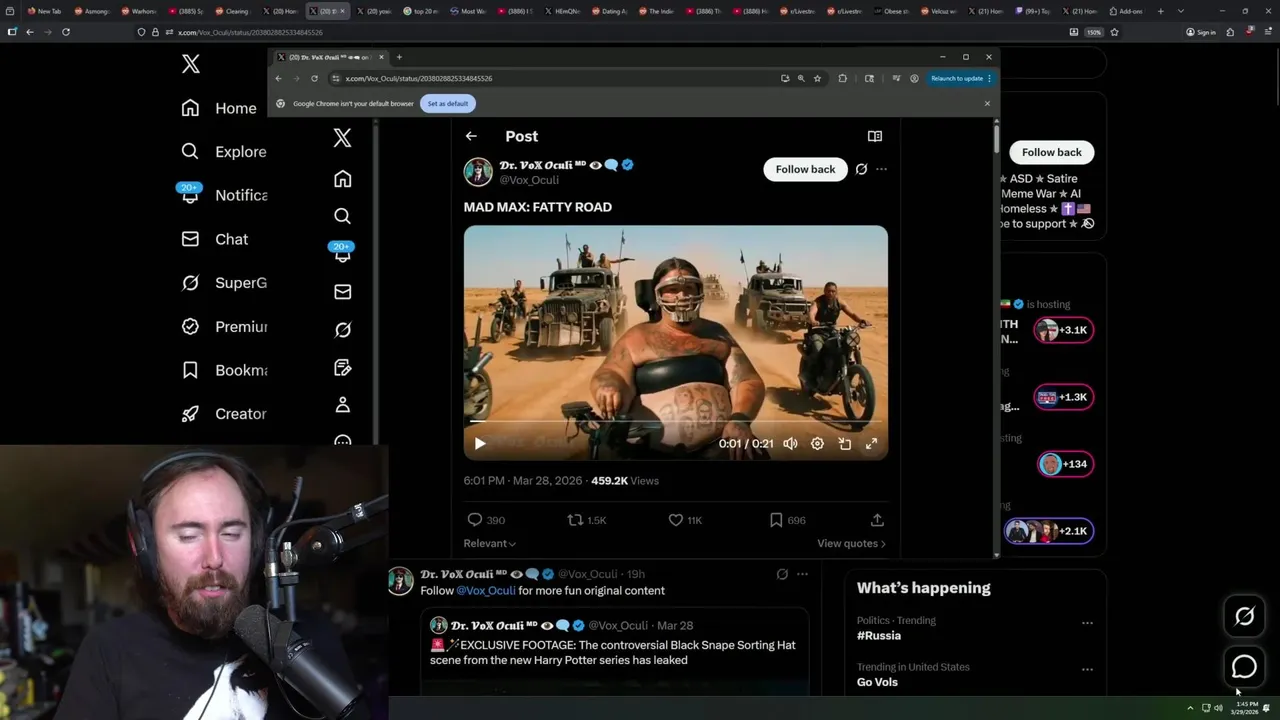Open Bookmarks item in background X sidebar
The width and height of the screenshot is (1280, 720).
tap(224, 370)
